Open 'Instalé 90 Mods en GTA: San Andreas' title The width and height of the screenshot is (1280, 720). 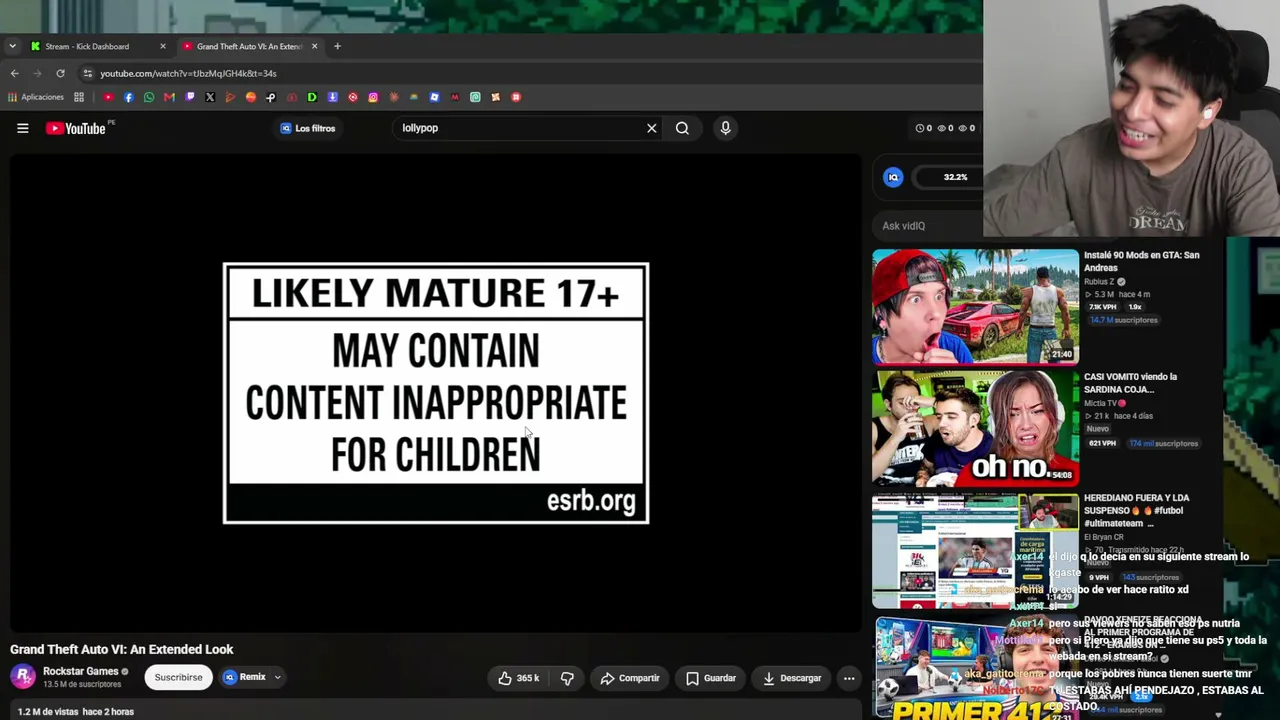tap(1141, 261)
